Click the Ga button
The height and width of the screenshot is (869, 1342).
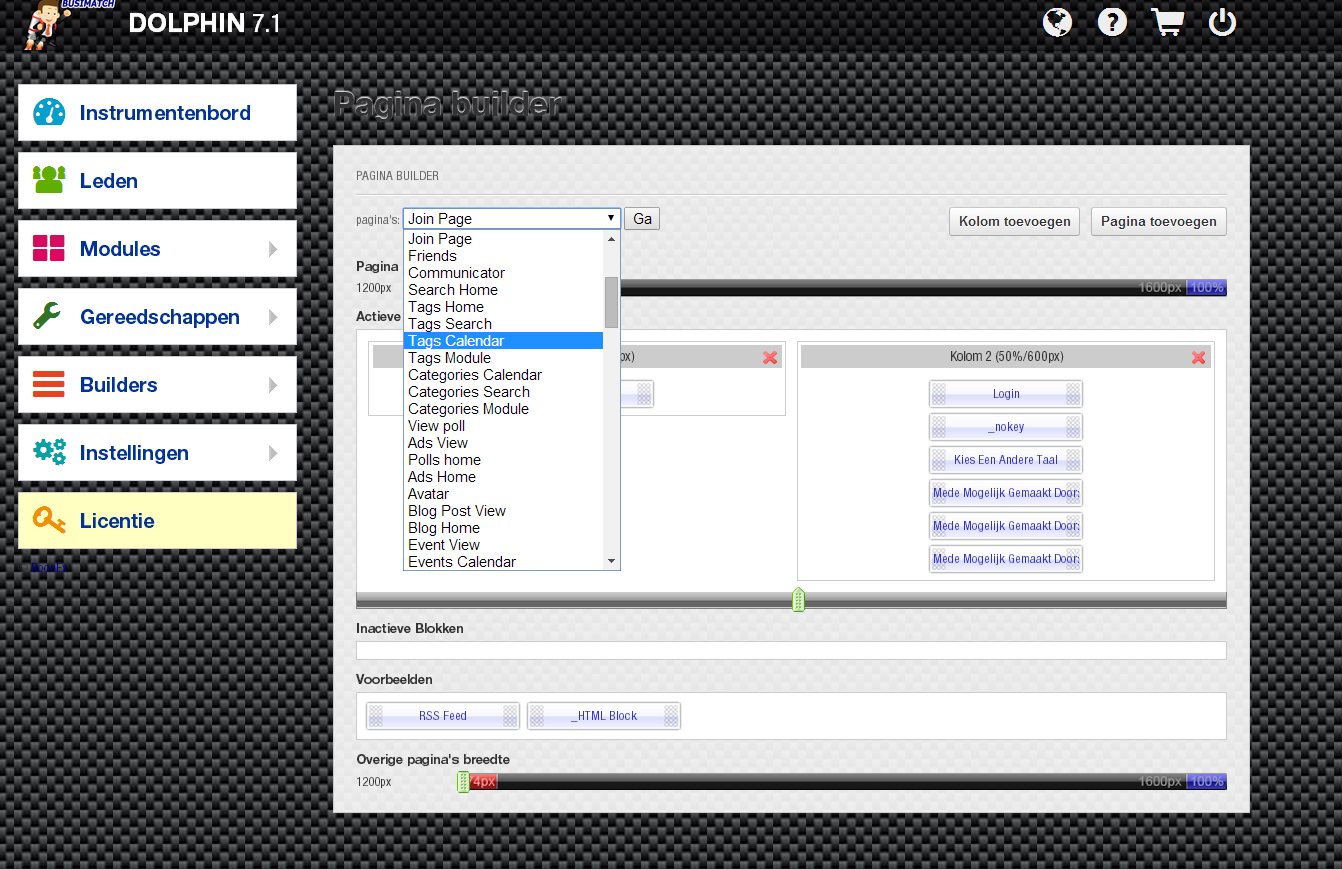point(642,219)
